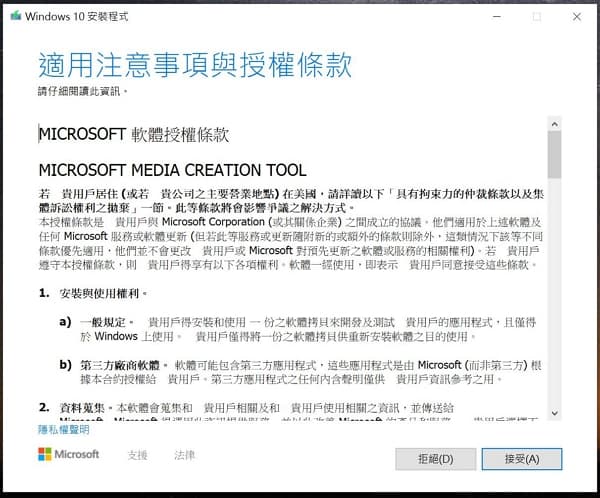
Task: Click clause a) 一般規定 text
Action: pyautogui.click(x=104, y=322)
